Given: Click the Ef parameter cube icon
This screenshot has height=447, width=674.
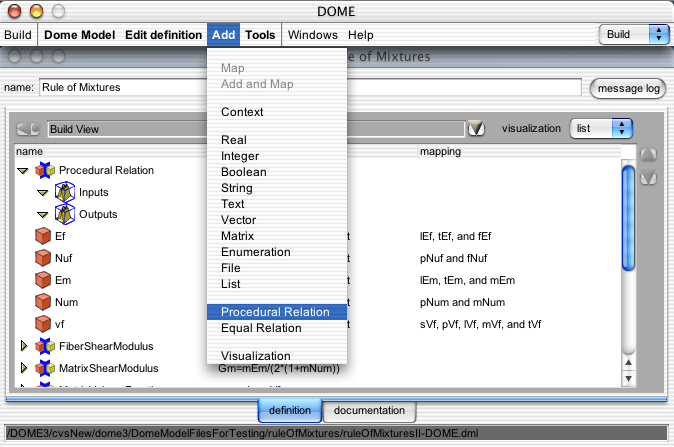Looking at the screenshot, I should [43, 236].
